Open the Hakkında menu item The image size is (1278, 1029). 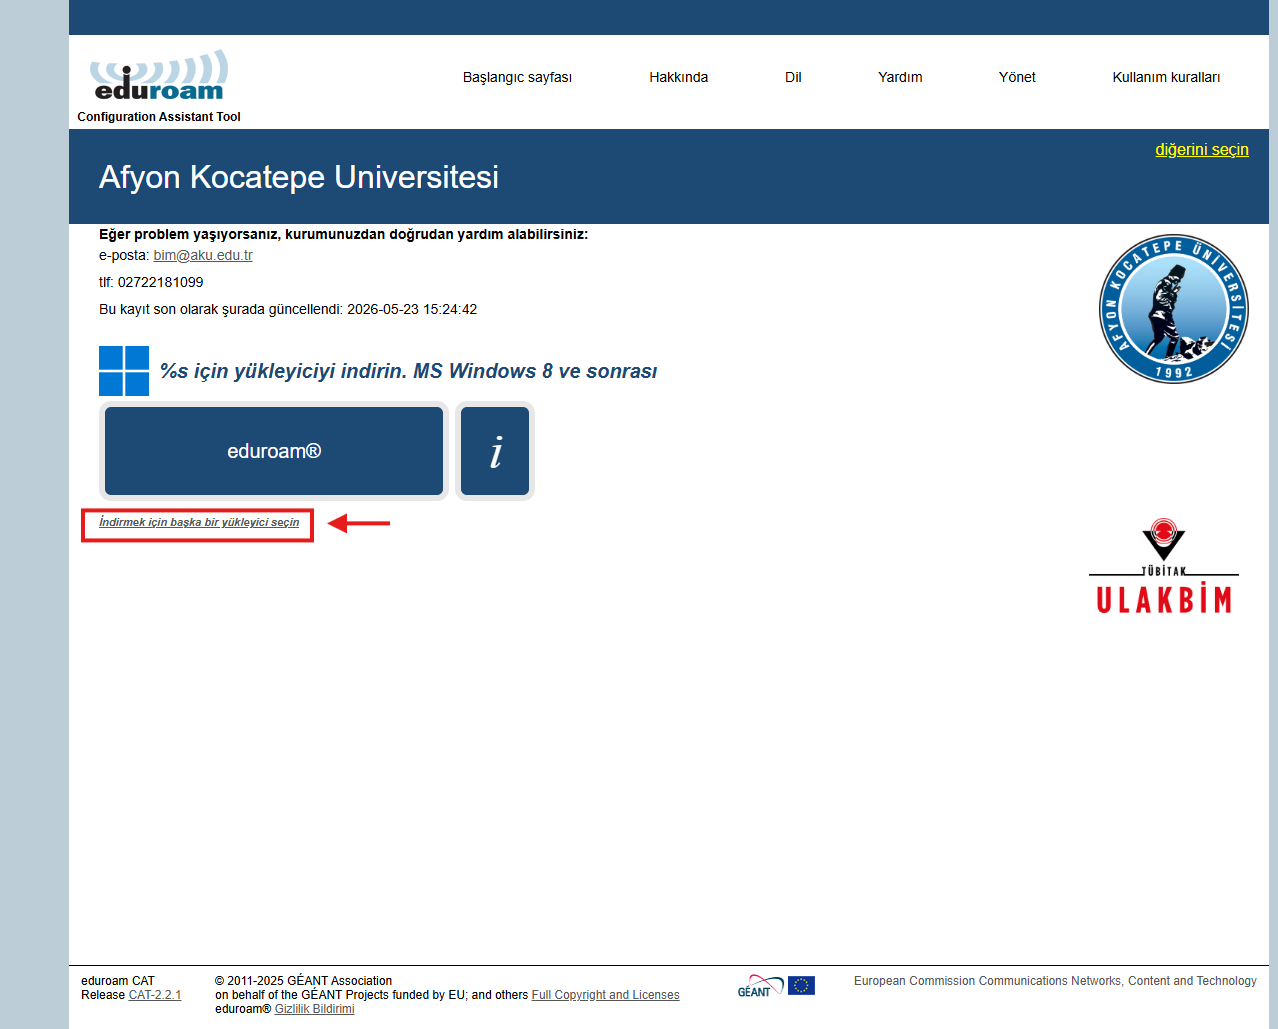pyautogui.click(x=678, y=77)
